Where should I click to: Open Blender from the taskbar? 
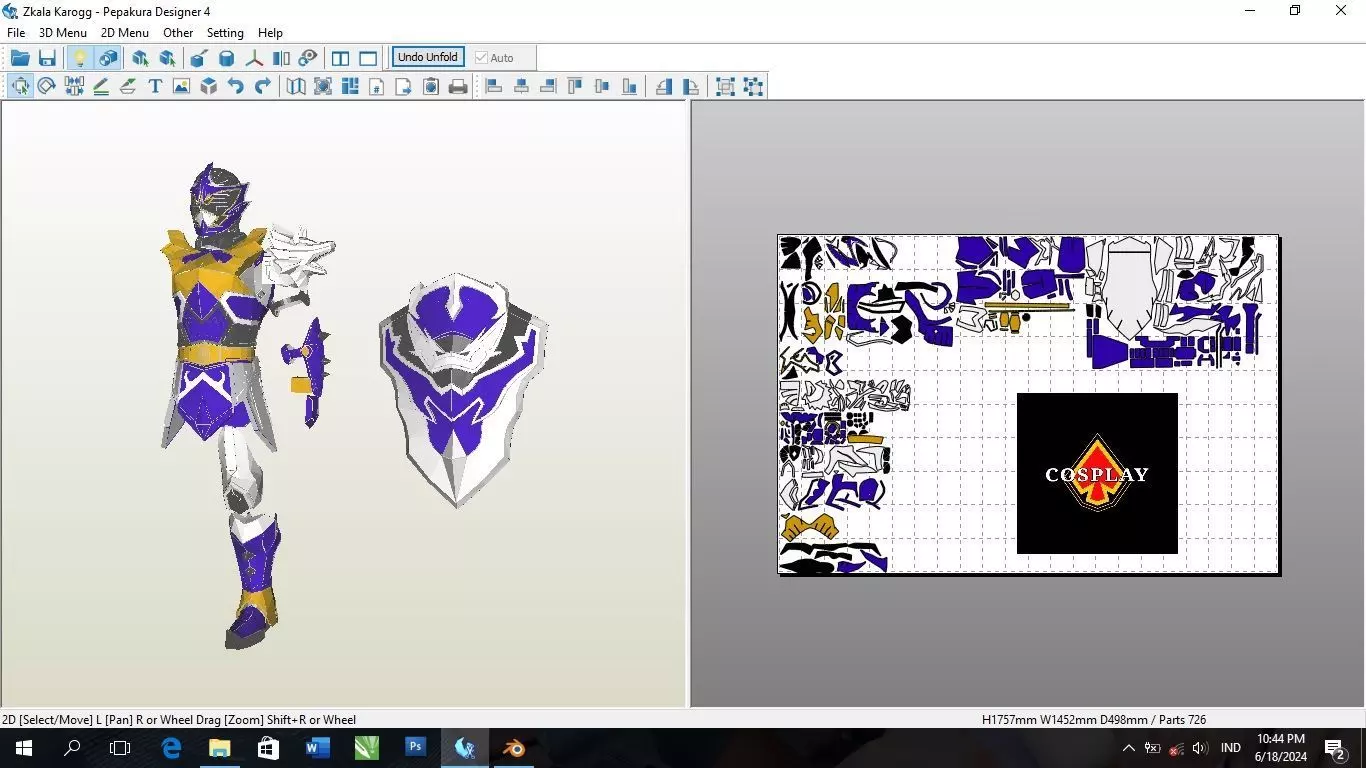click(513, 748)
